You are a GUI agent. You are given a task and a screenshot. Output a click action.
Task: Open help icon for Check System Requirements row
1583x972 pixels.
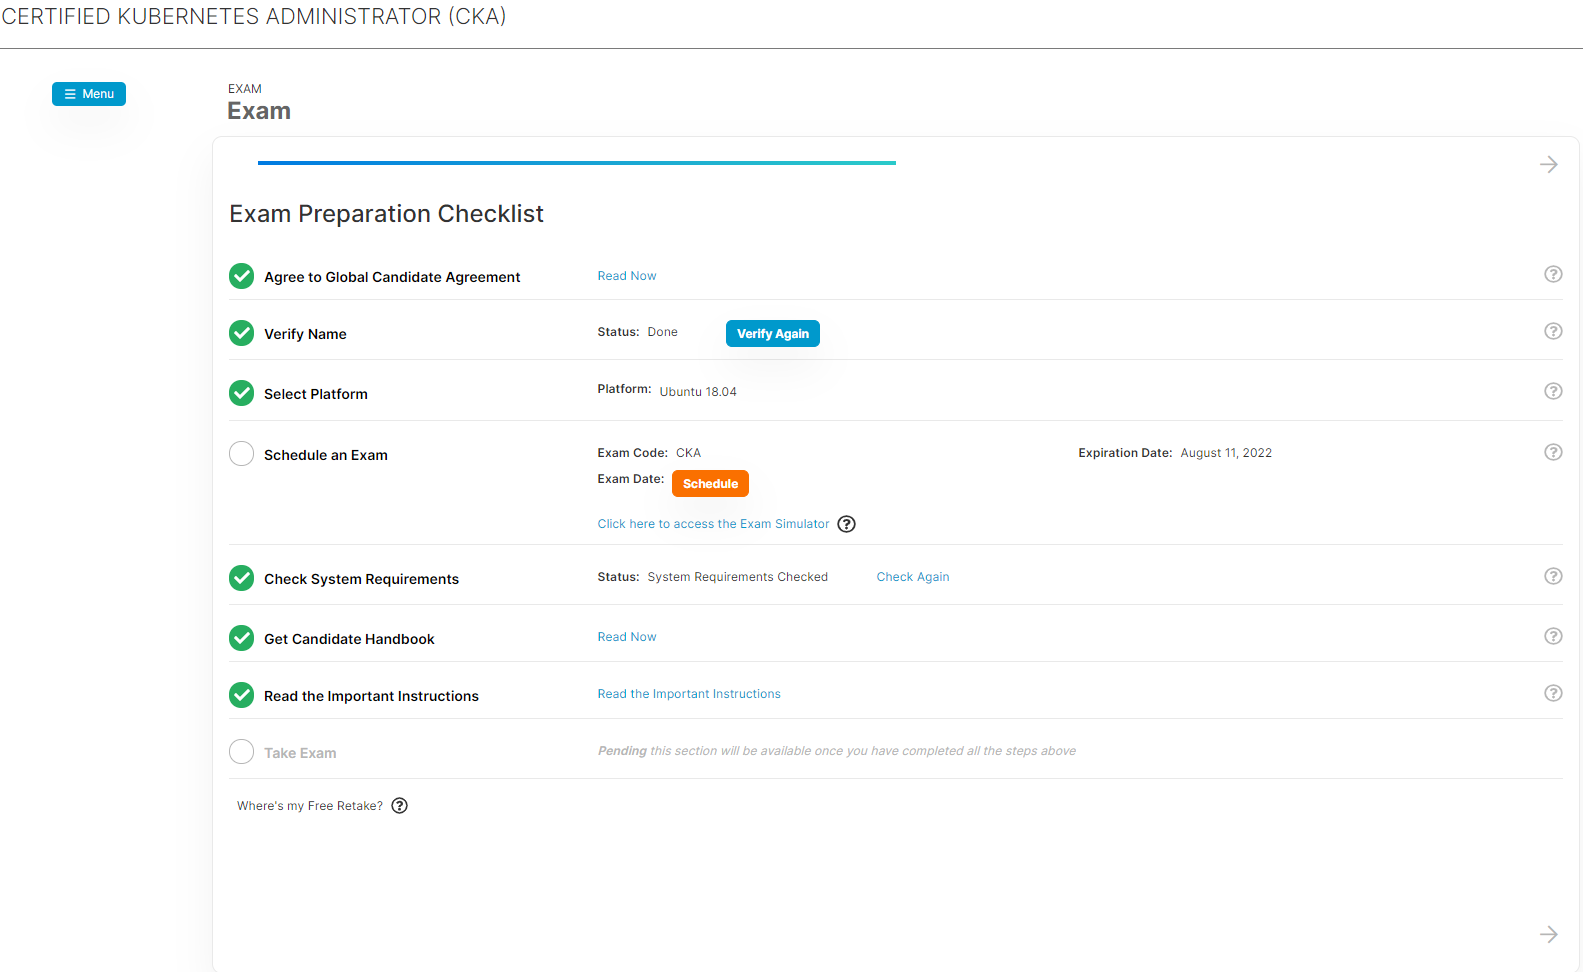(1553, 576)
